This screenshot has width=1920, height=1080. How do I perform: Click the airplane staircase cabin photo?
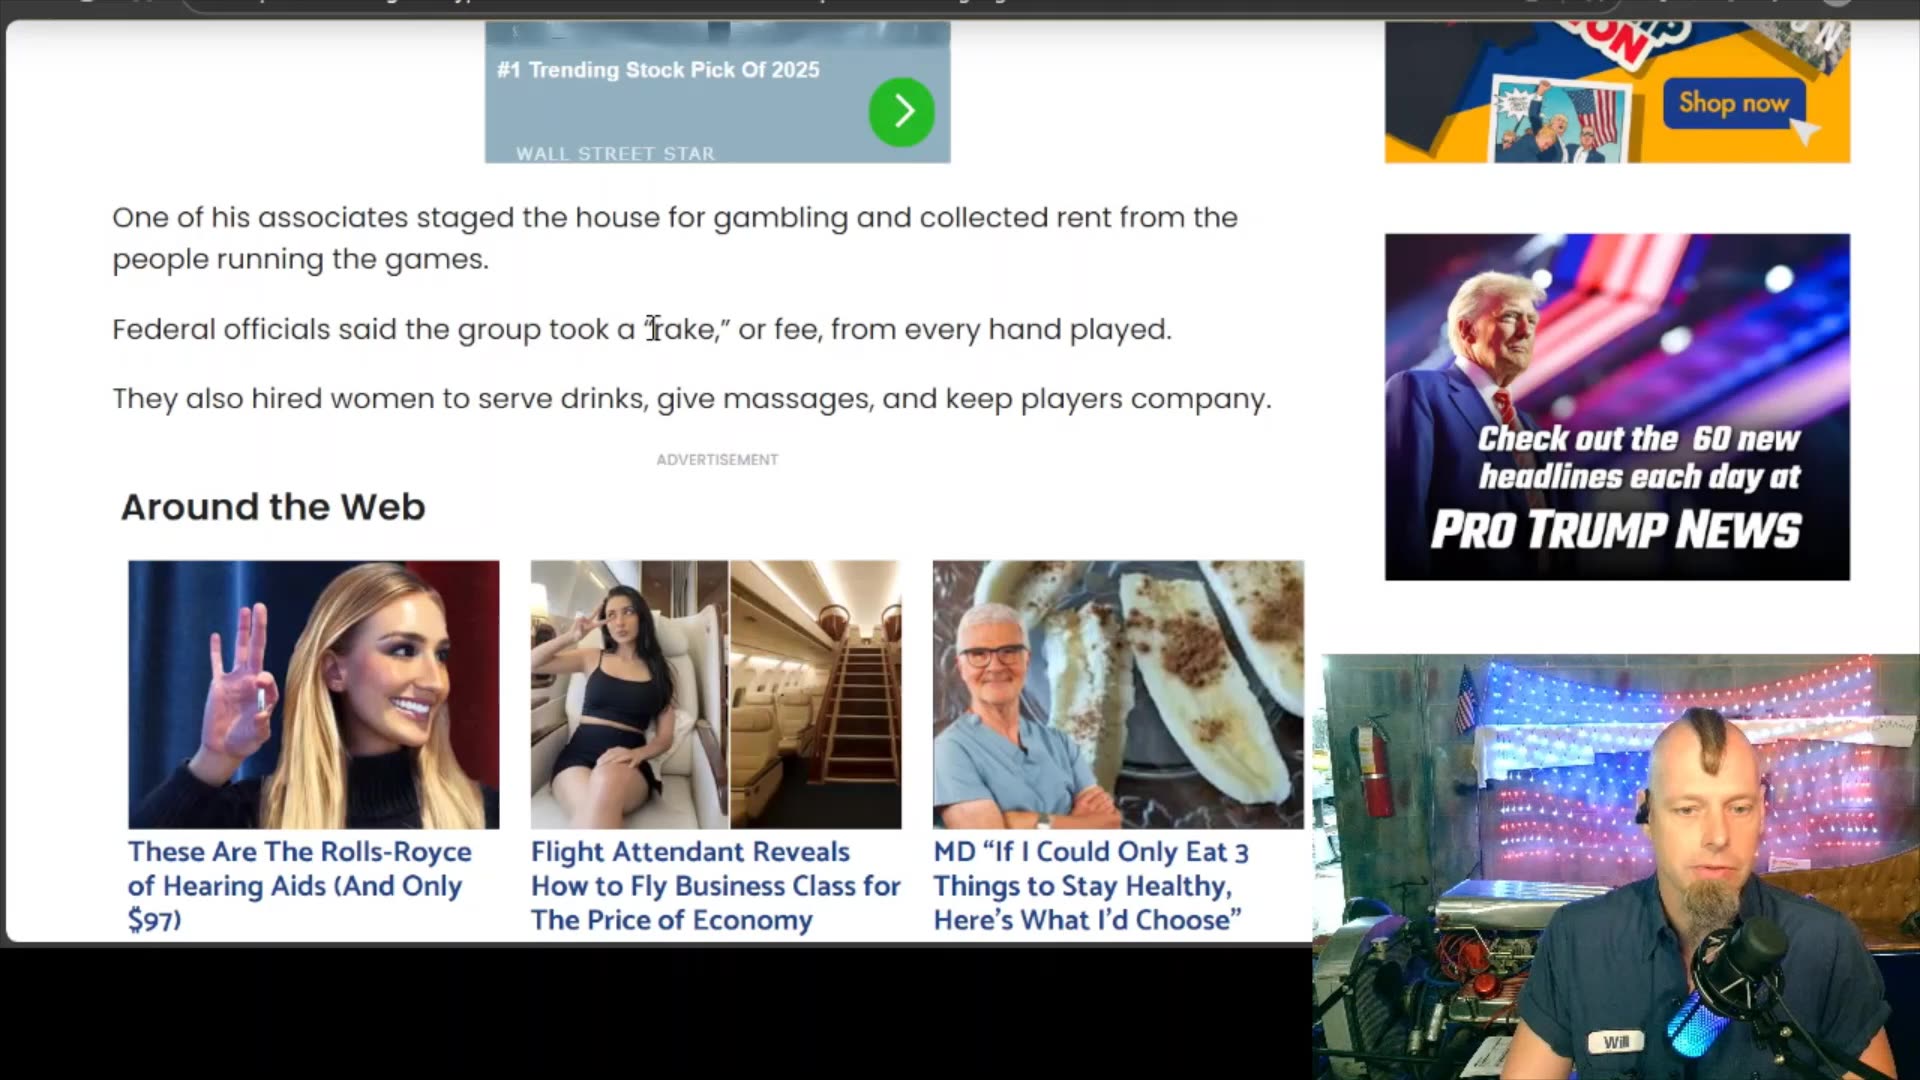[816, 694]
